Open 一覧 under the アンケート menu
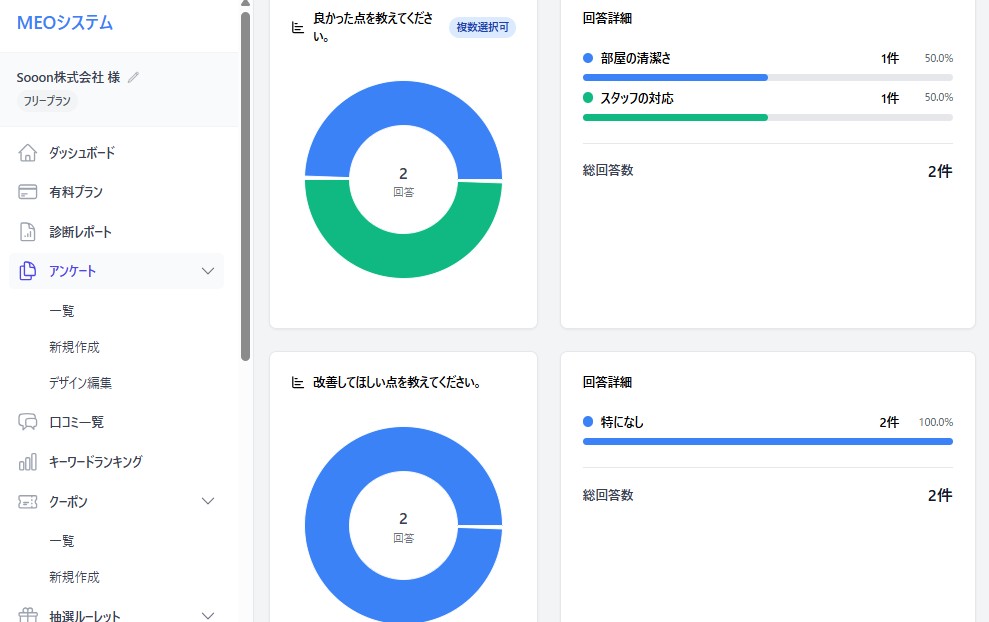989x622 pixels. click(63, 311)
